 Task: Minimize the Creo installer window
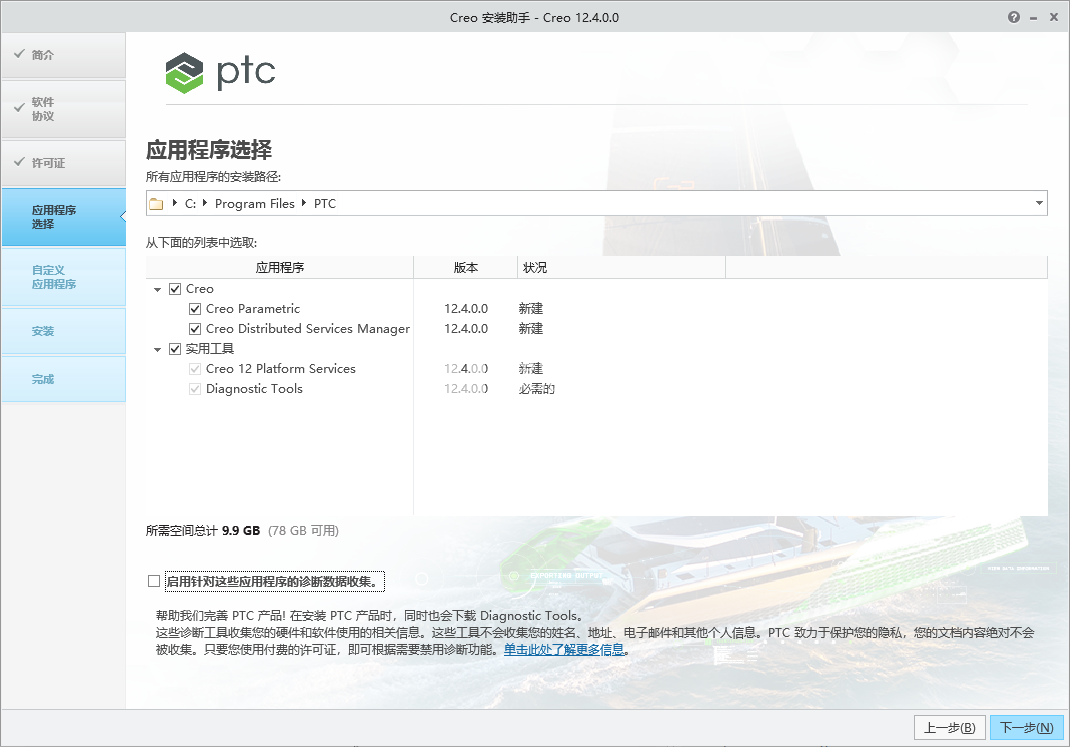[x=1034, y=18]
